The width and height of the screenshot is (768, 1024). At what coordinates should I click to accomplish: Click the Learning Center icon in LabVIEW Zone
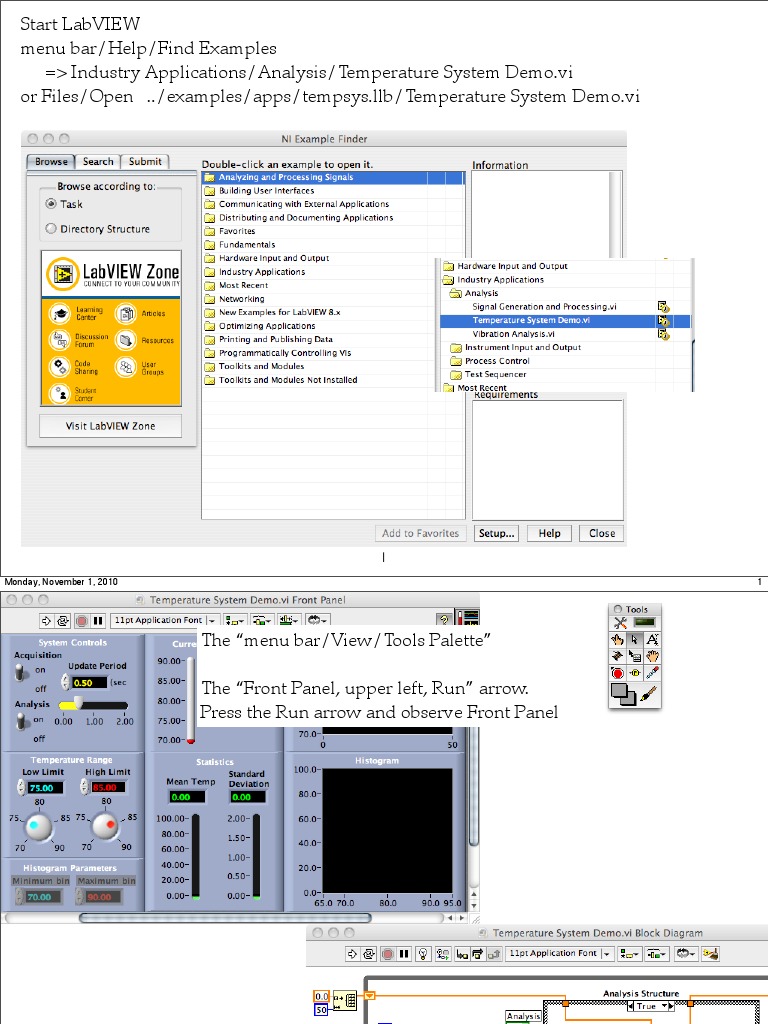(x=60, y=313)
